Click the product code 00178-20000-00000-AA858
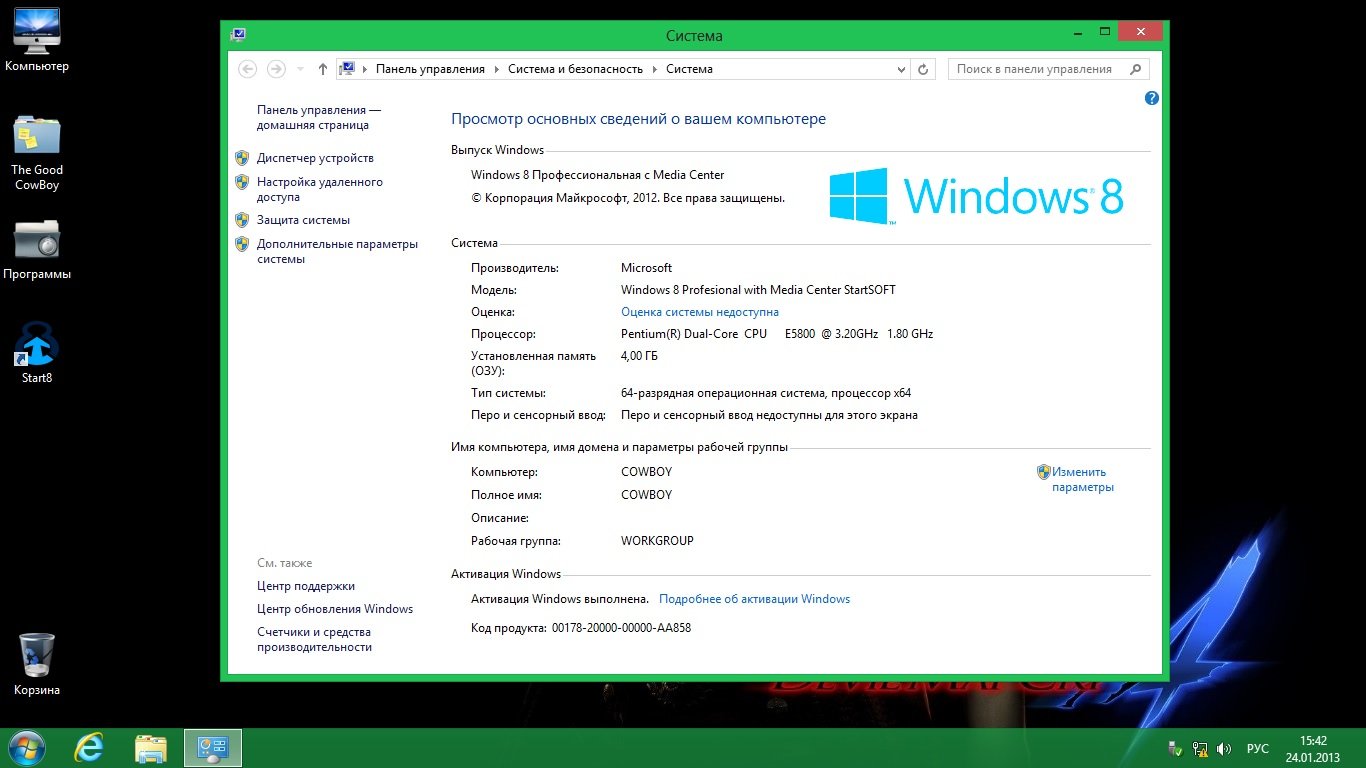Image resolution: width=1366 pixels, height=768 pixels. [621, 628]
